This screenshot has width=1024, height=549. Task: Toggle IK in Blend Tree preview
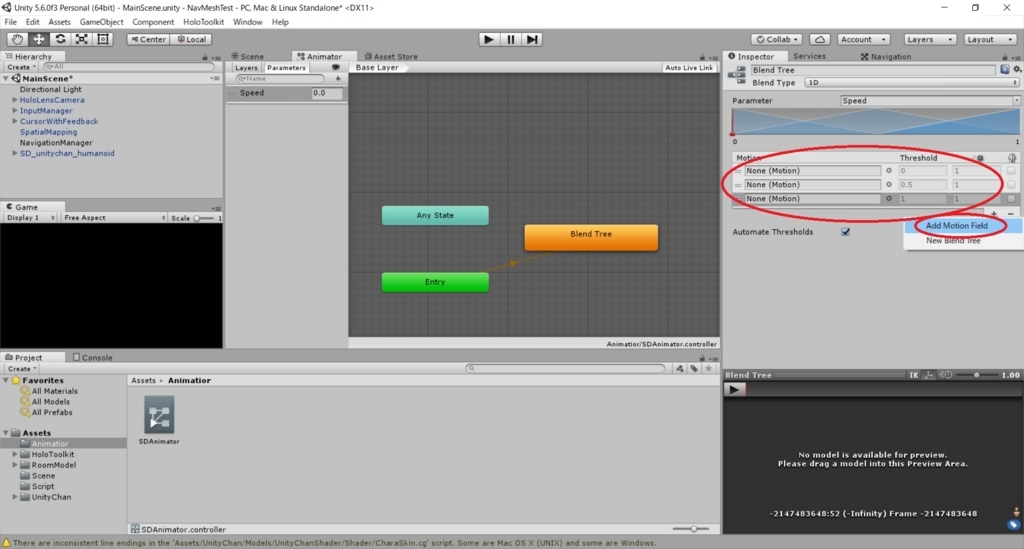(914, 375)
